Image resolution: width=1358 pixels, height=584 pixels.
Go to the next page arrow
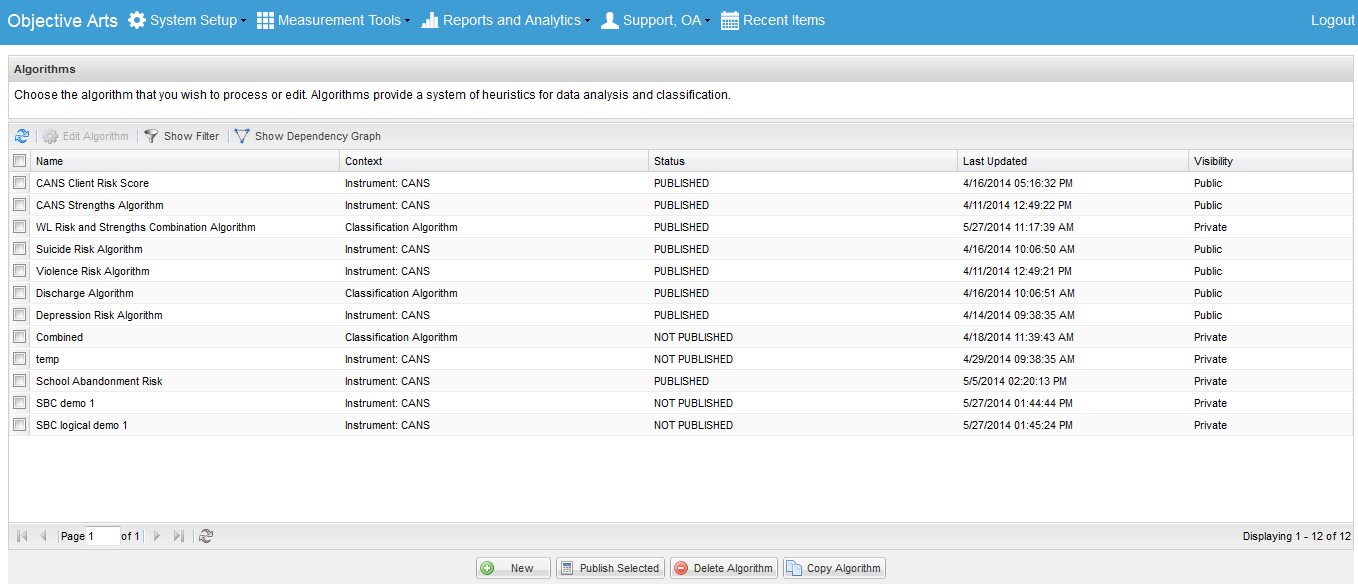[x=156, y=536]
